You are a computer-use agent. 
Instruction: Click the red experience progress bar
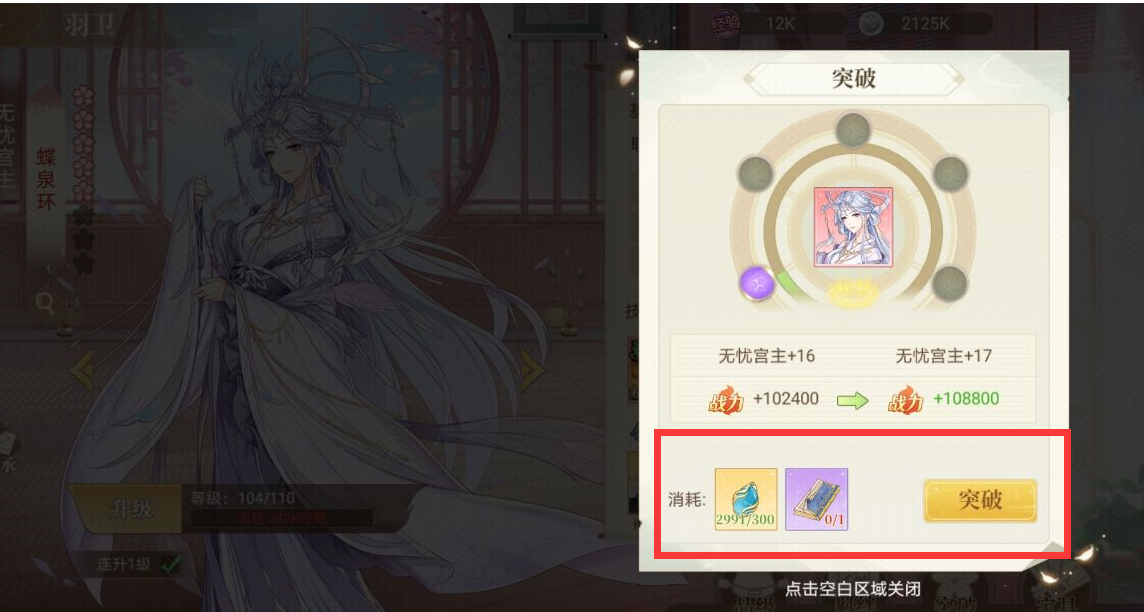click(282, 519)
